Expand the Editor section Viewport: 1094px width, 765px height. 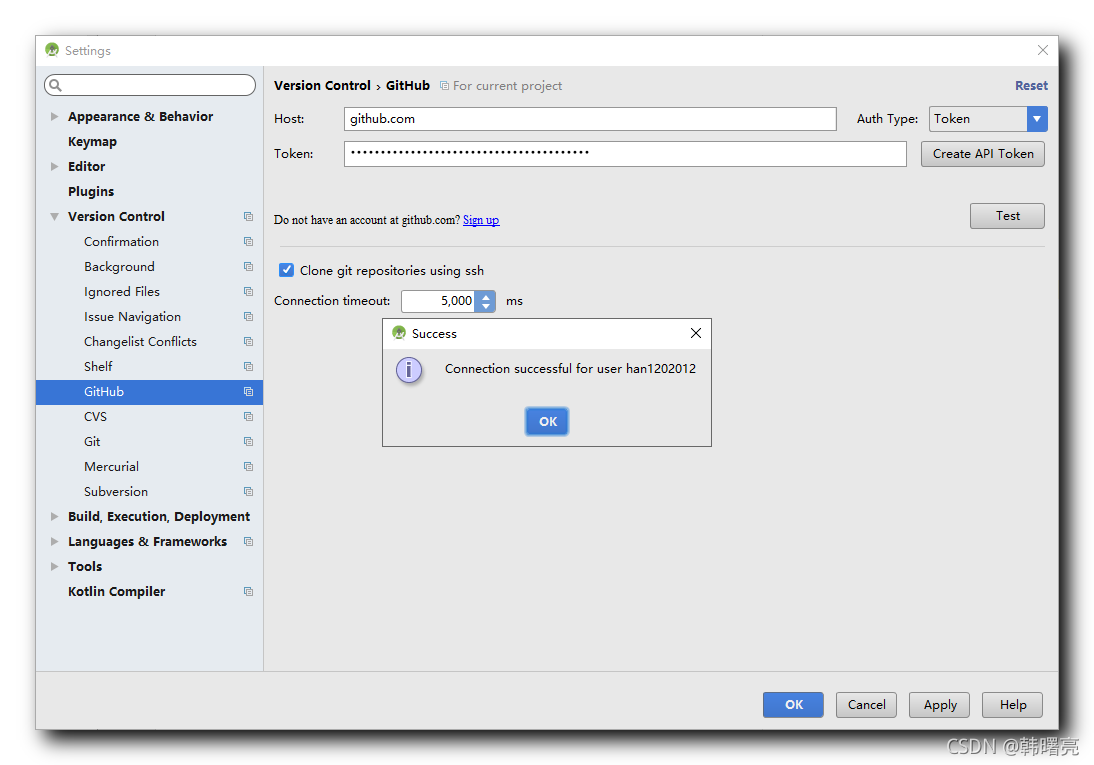54,166
